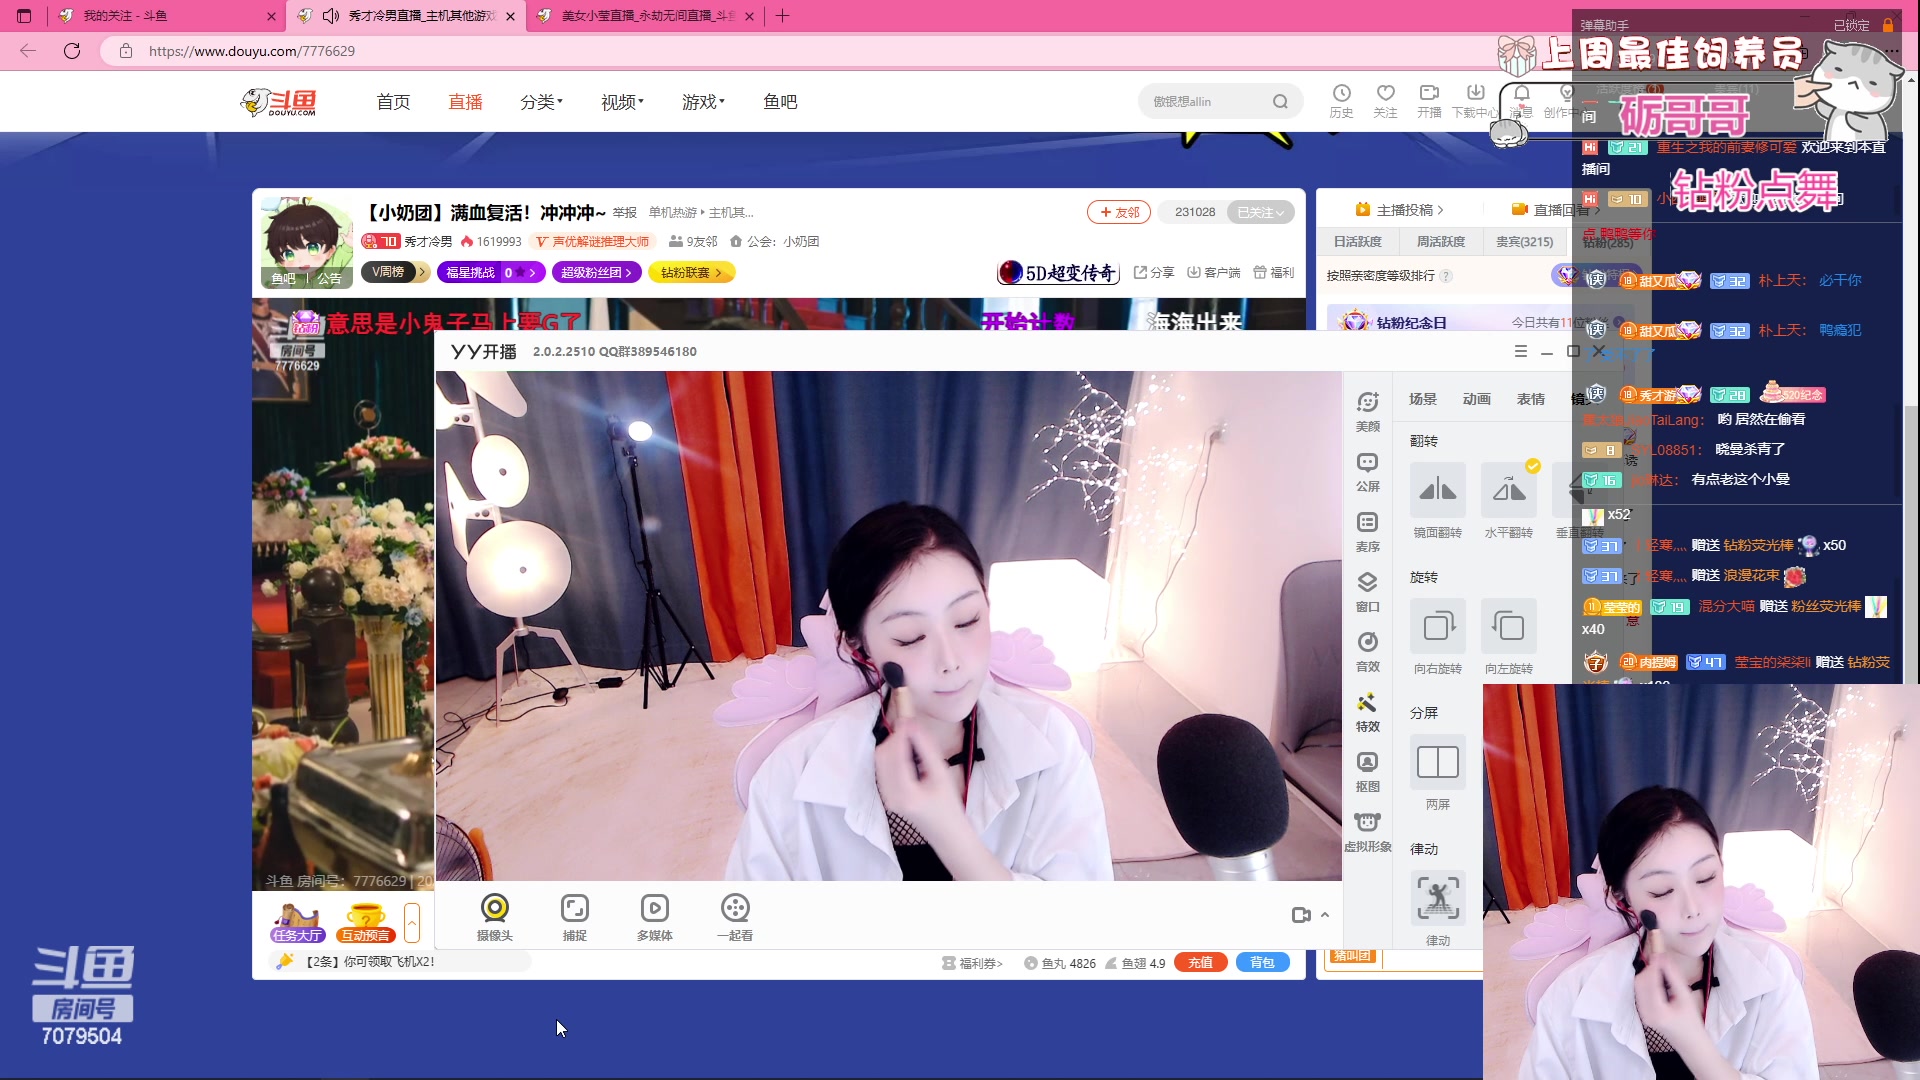Open the 抠图 cutout tool
This screenshot has height=1080, width=1920.
click(x=1367, y=771)
